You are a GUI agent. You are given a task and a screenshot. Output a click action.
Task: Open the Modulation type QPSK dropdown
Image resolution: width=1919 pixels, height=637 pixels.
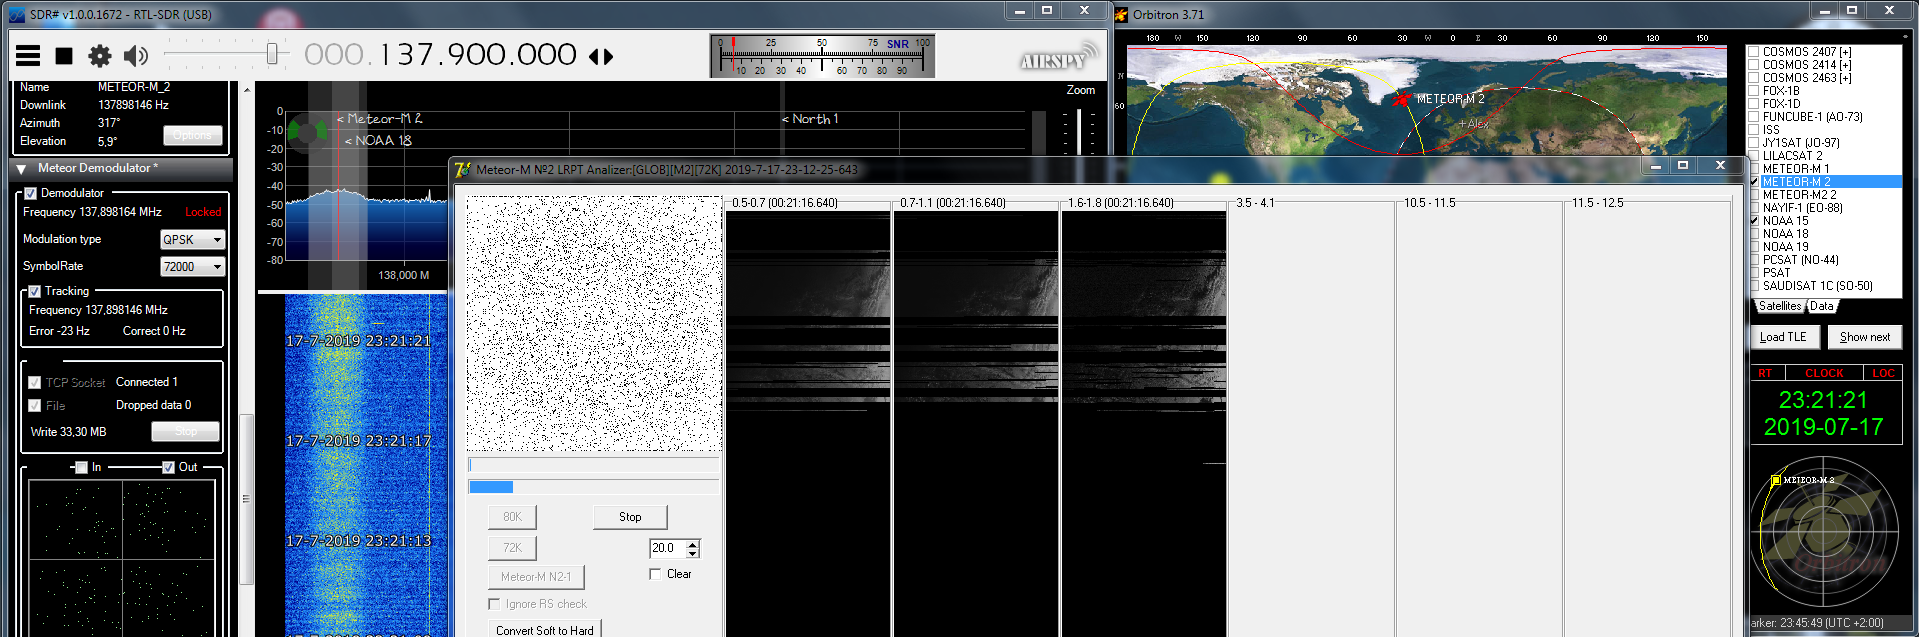(193, 240)
